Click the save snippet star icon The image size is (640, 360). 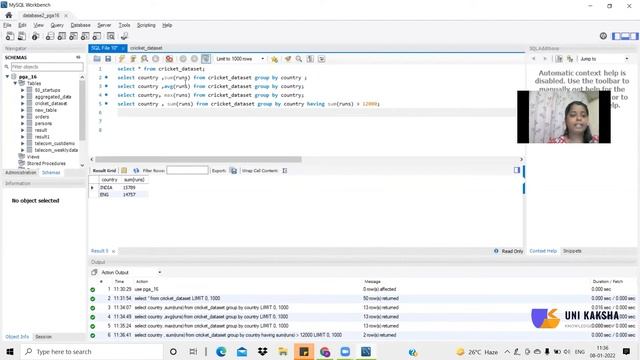point(274,59)
